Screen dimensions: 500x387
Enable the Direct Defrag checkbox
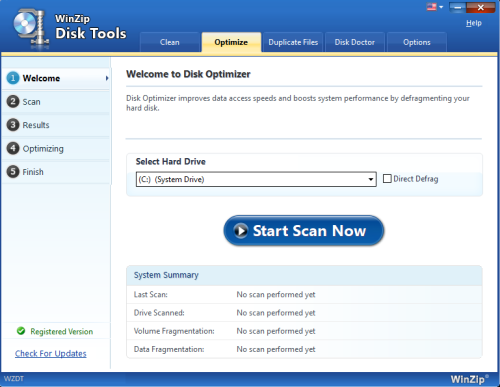pos(387,179)
